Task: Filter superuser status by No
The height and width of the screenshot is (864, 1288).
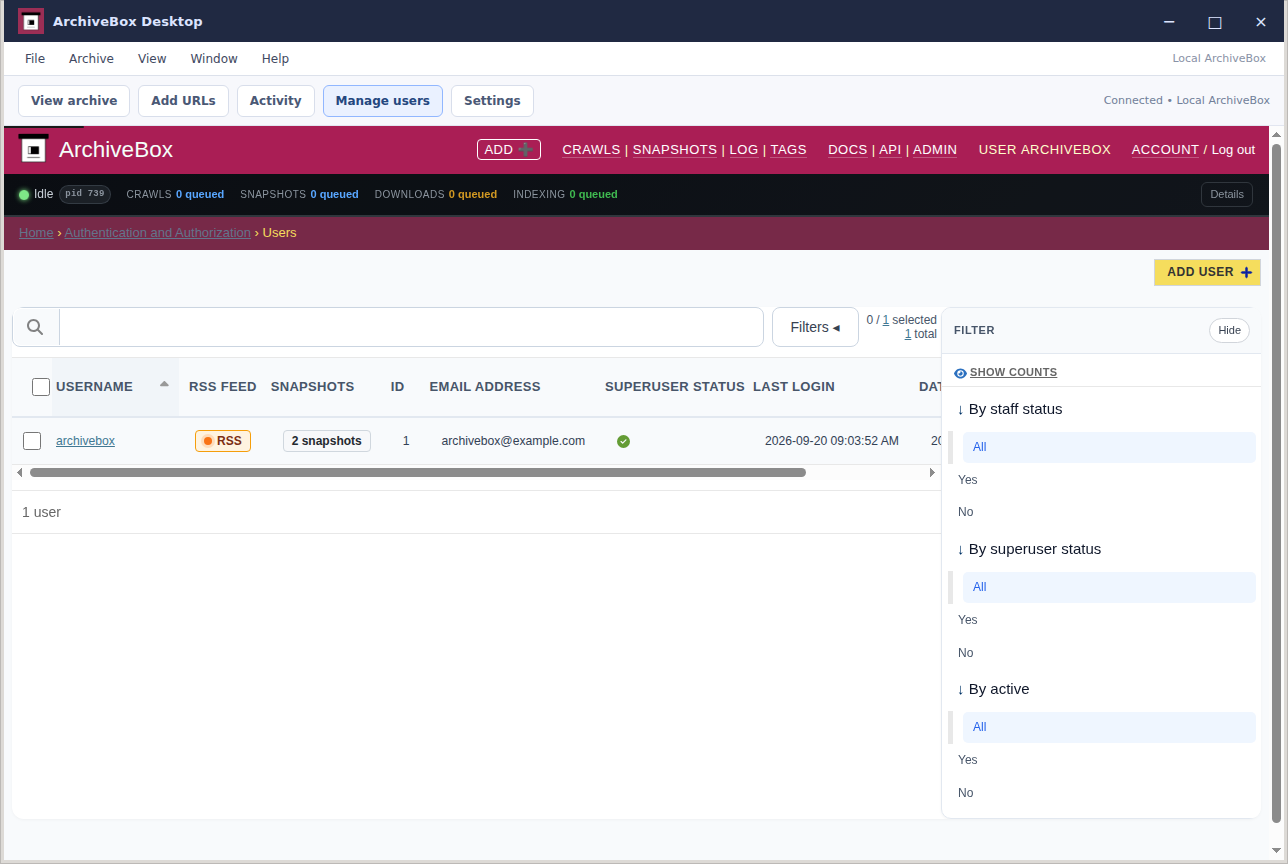Action: [x=965, y=653]
